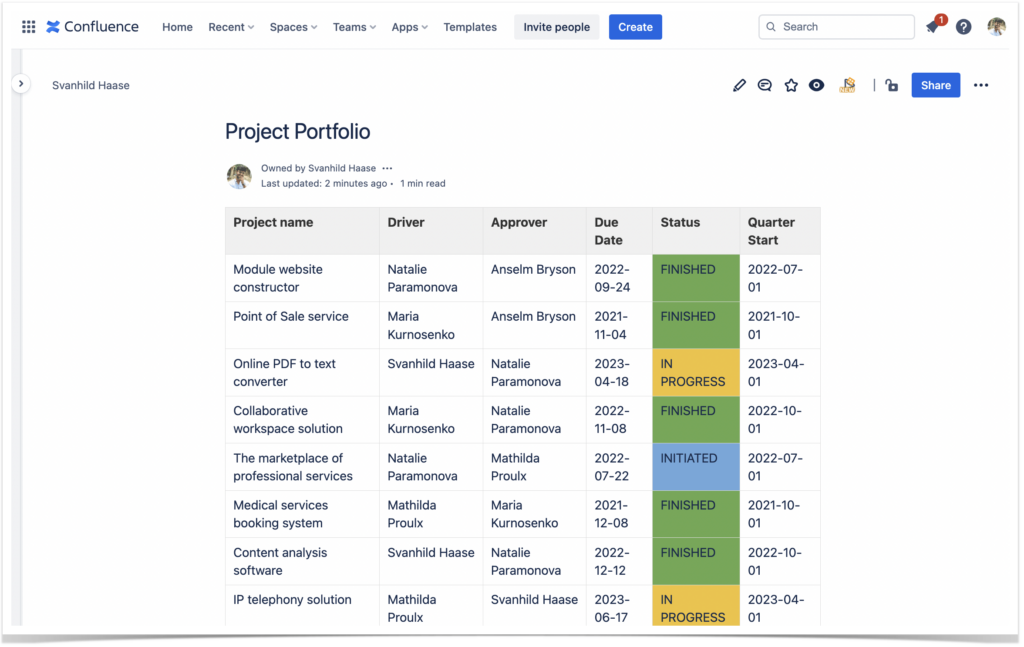Open Templates in the top navigation
1024x647 pixels.
click(x=470, y=27)
